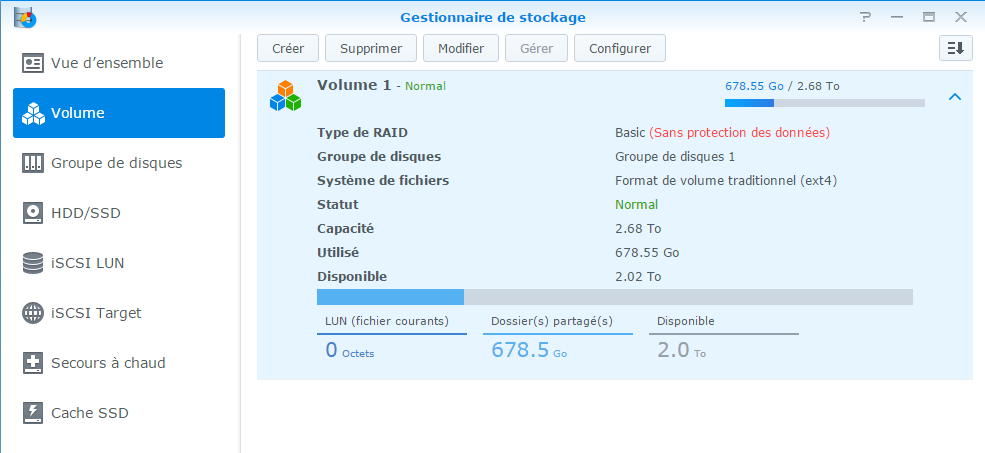Click the Système de fichiers label
Viewport: 985px width, 453px height.
click(x=383, y=181)
